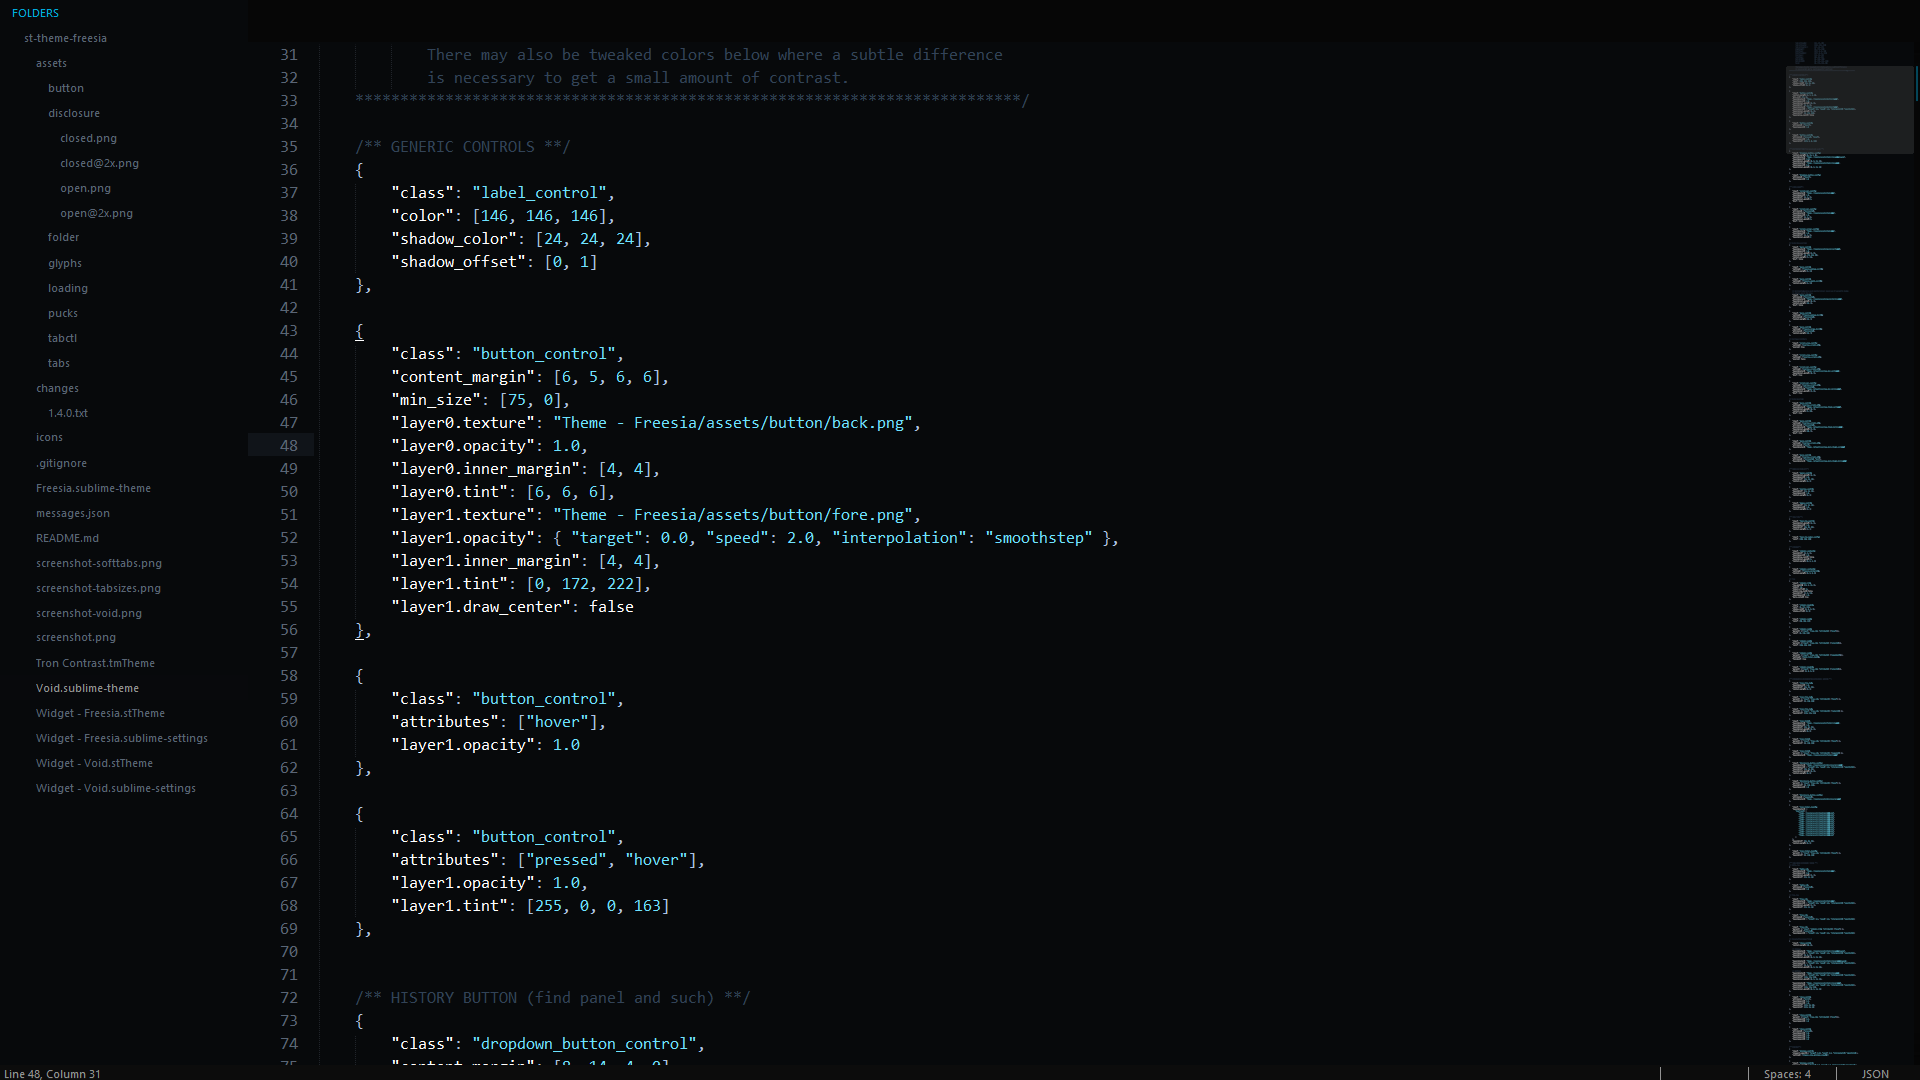This screenshot has height=1080, width=1920.
Task: Open Freesia.sublime-theme file
Action: [93, 488]
